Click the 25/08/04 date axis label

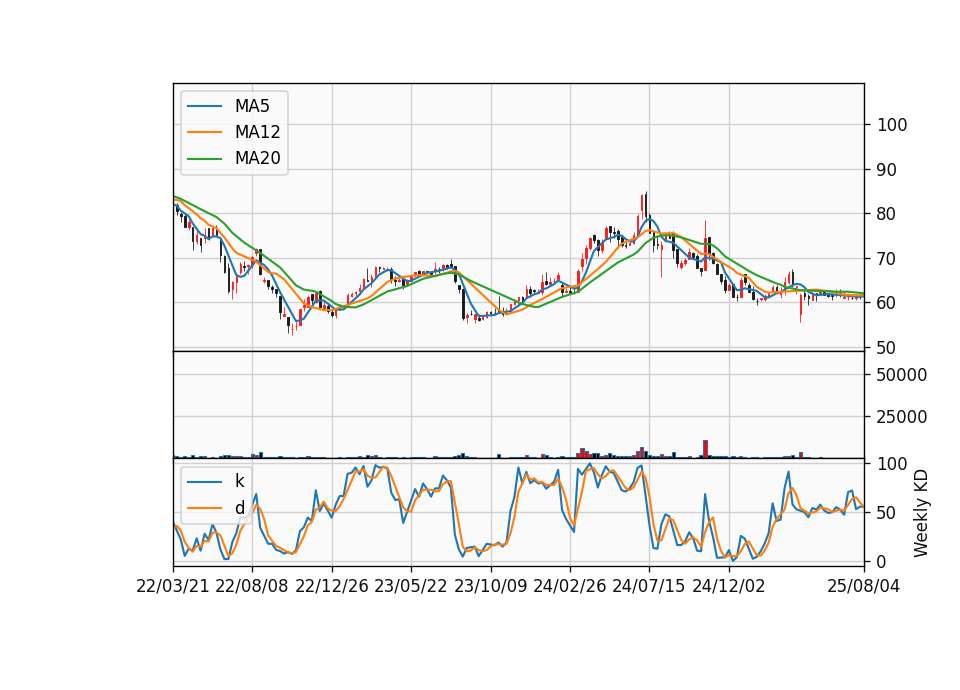(863, 586)
